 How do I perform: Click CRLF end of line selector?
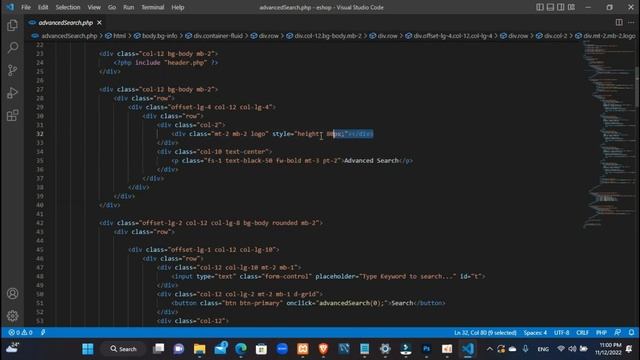click(x=582, y=333)
